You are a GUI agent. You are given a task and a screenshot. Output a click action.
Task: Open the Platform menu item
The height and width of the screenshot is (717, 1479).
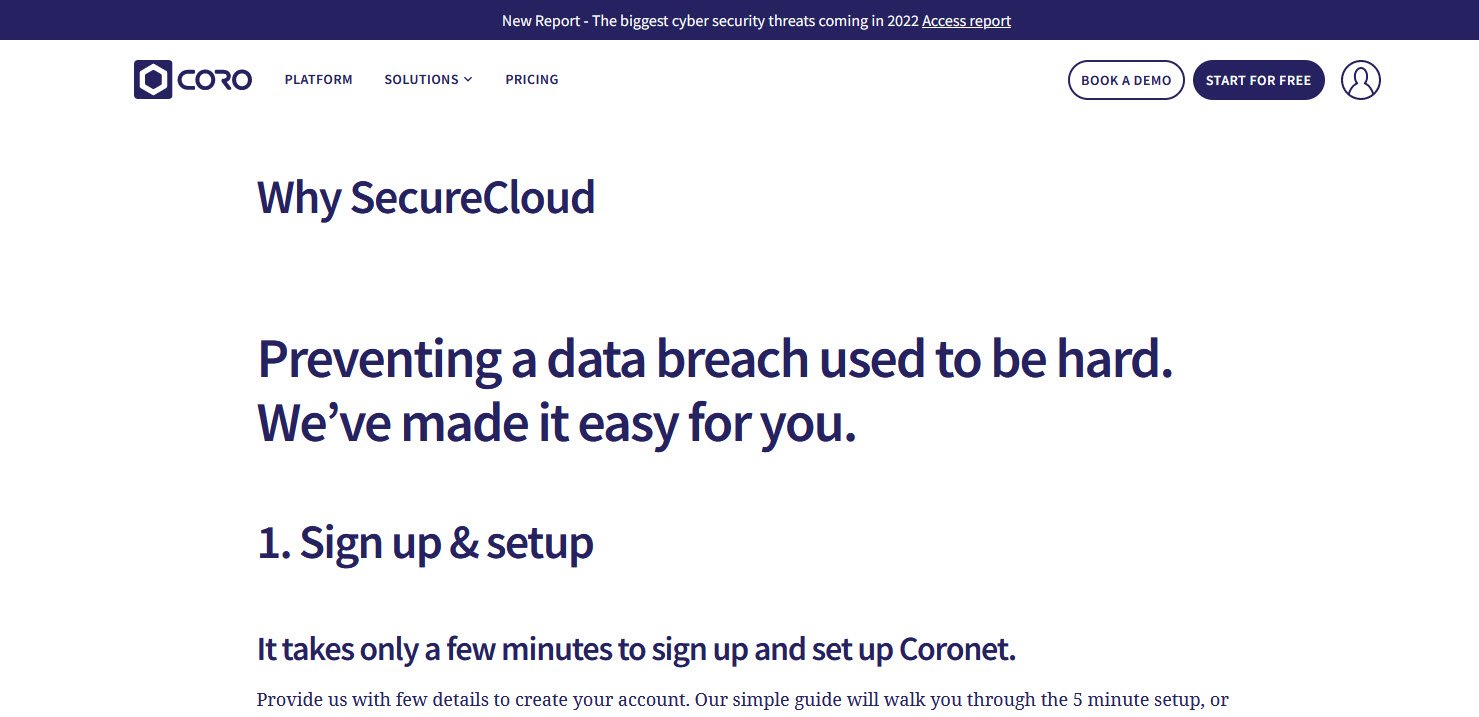click(318, 80)
